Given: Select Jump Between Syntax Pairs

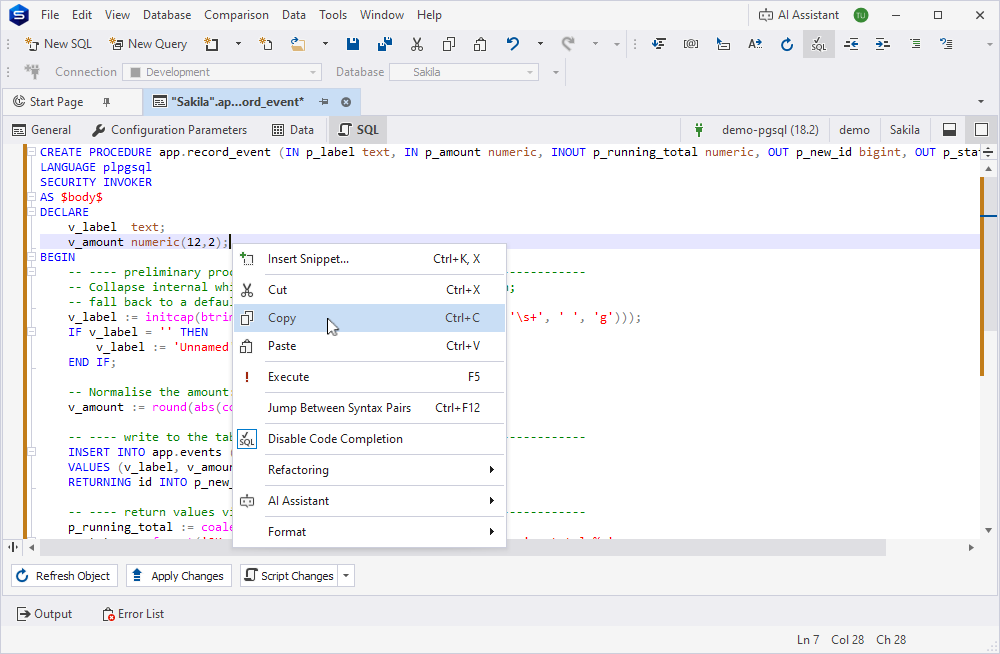Looking at the screenshot, I should pyautogui.click(x=369, y=408).
